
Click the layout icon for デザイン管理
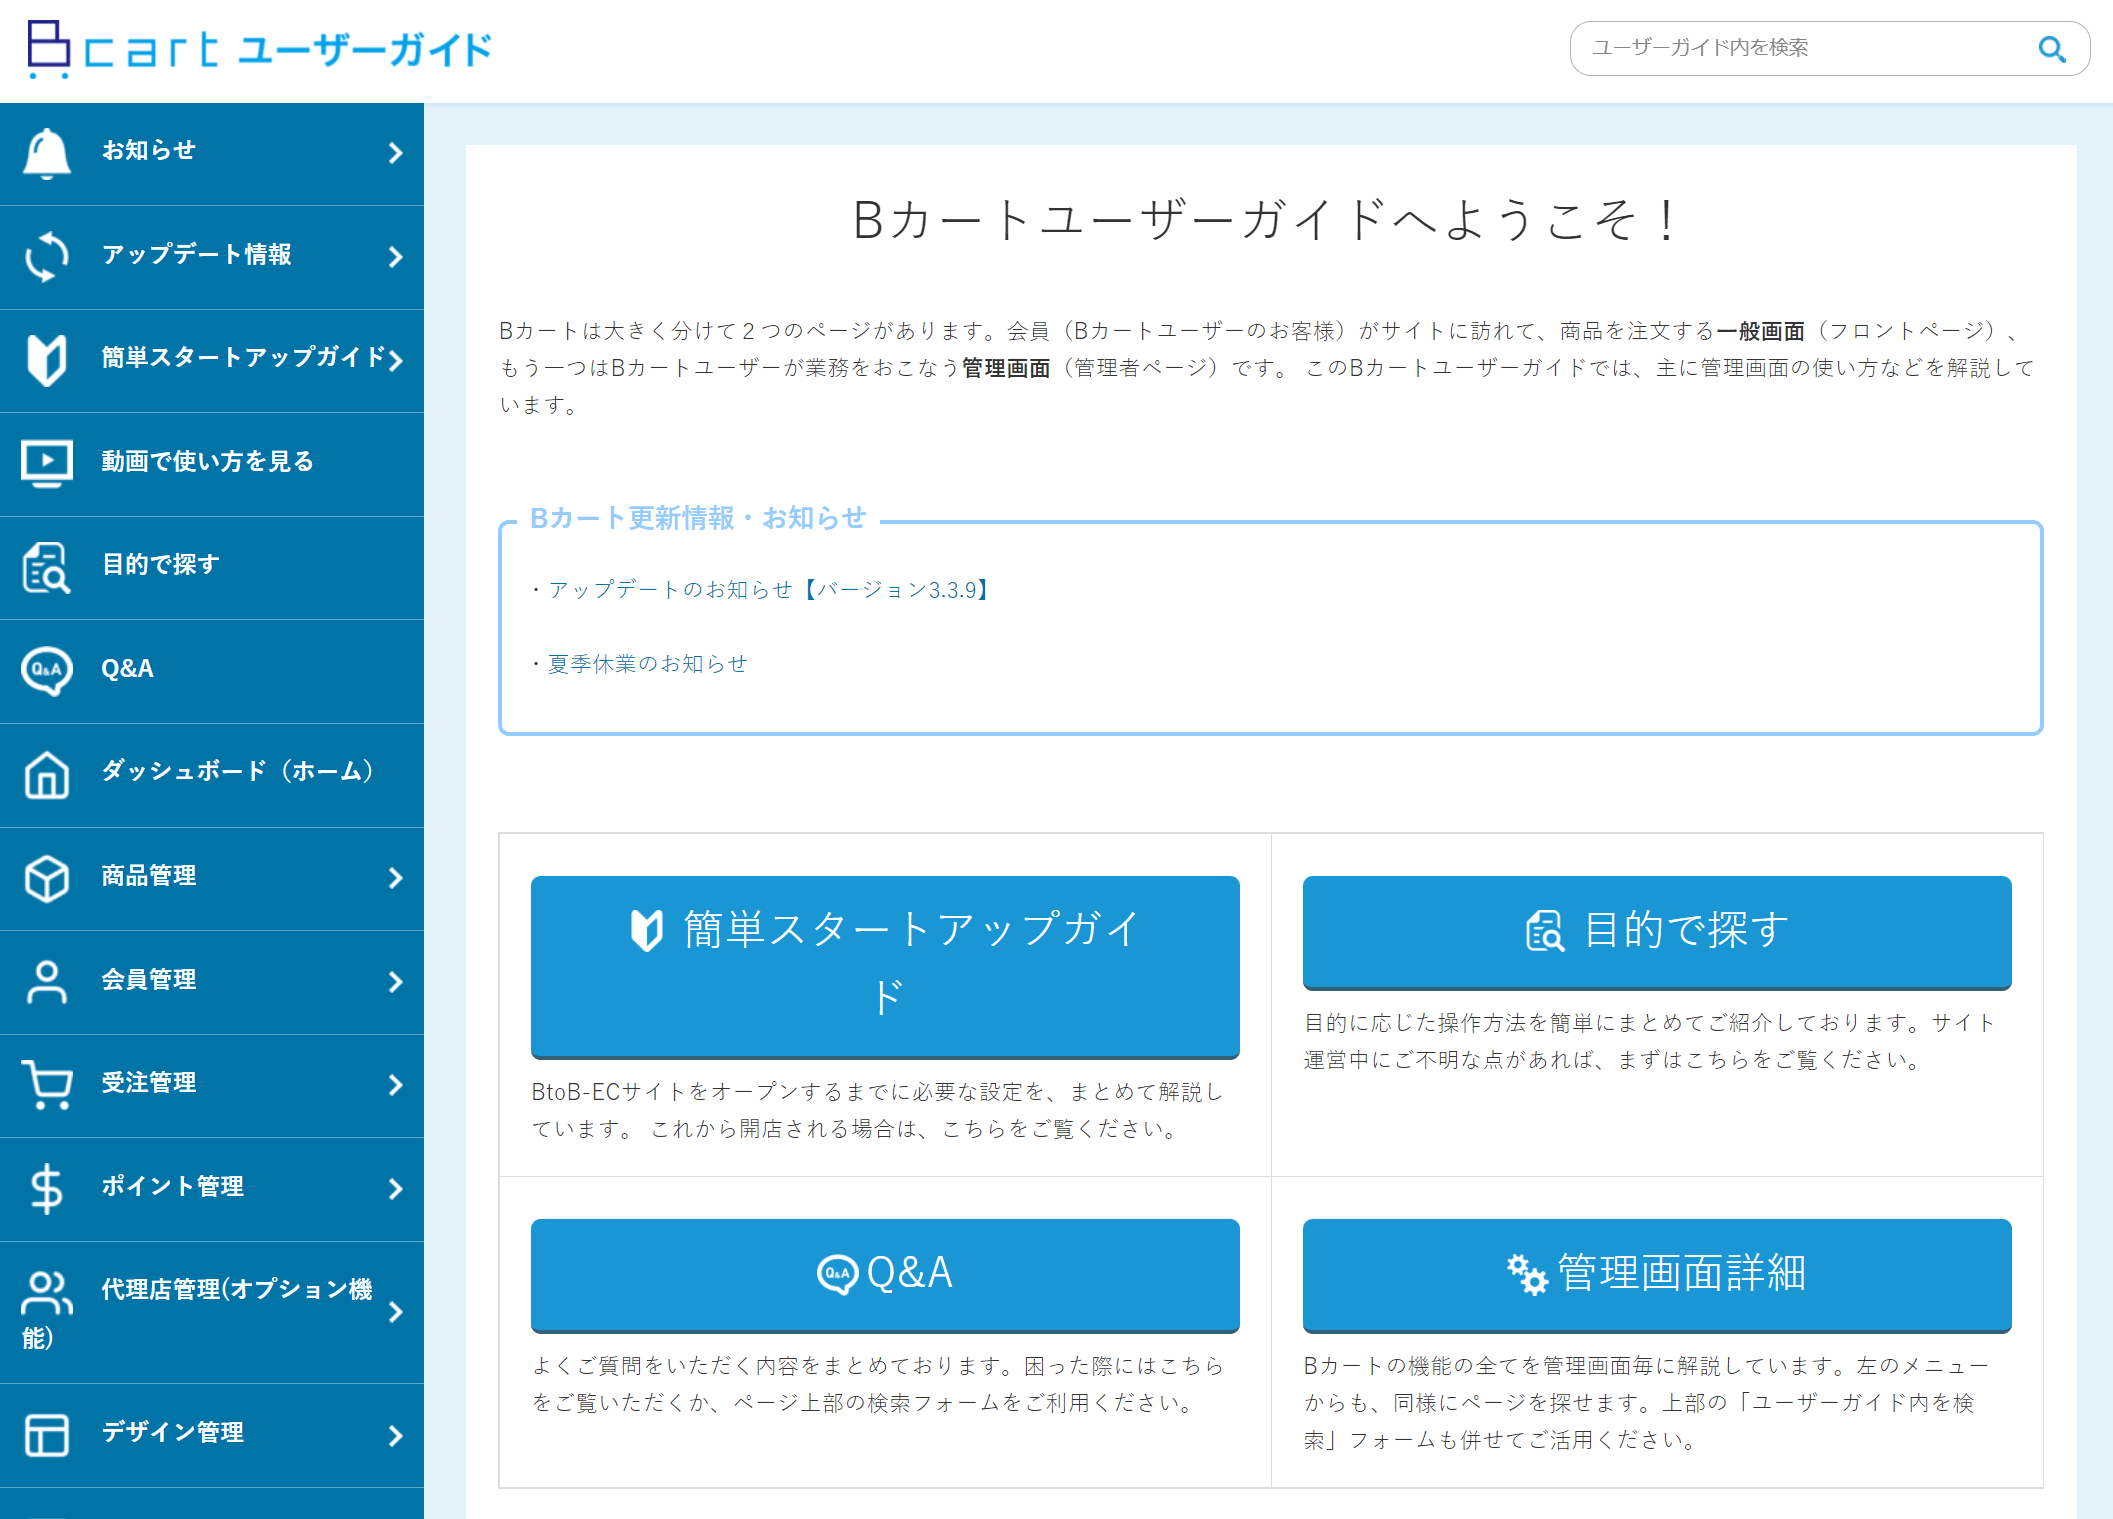47,1435
